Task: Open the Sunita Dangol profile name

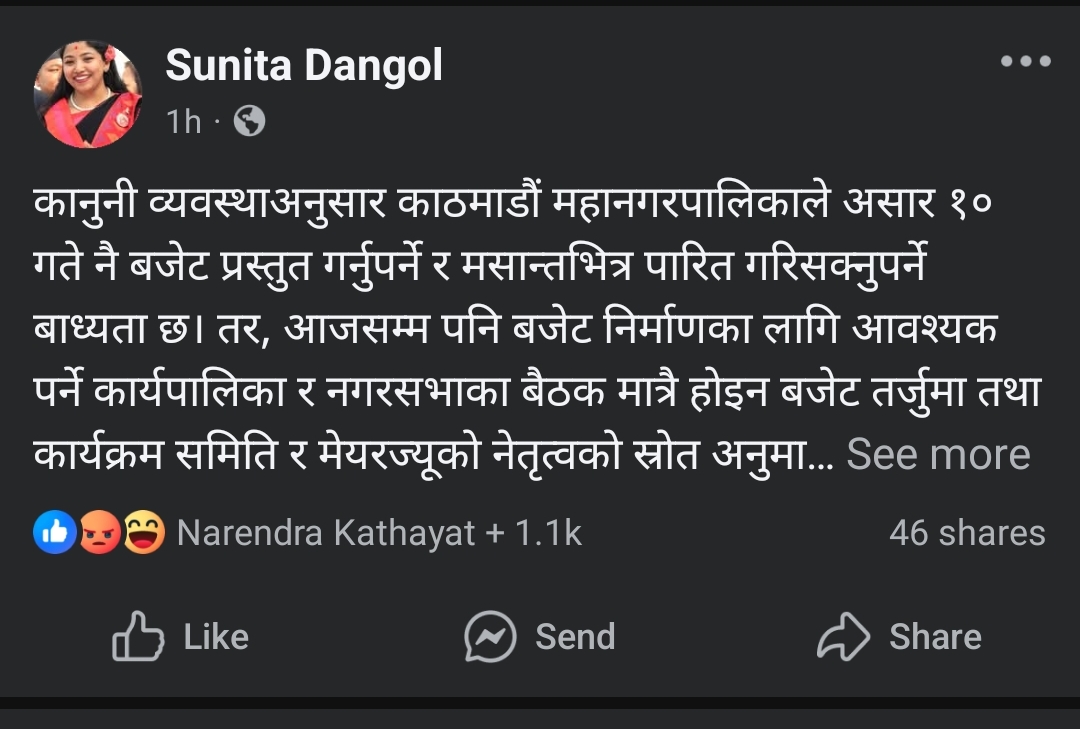Action: [304, 67]
